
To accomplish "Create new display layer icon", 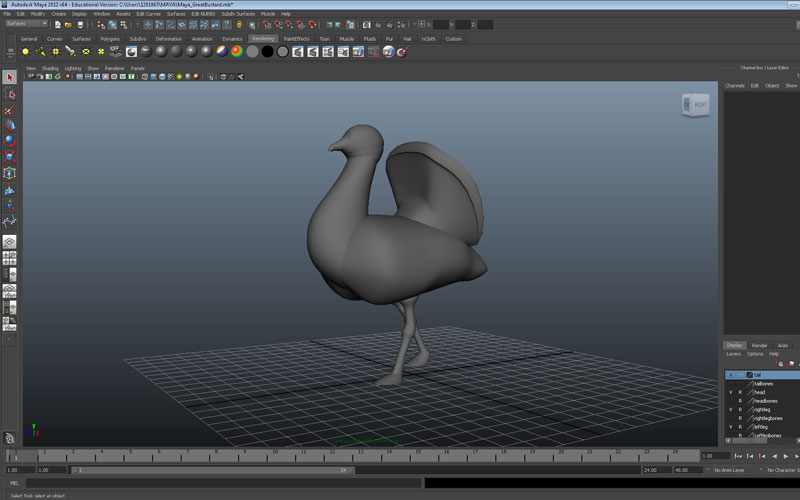I will point(780,364).
